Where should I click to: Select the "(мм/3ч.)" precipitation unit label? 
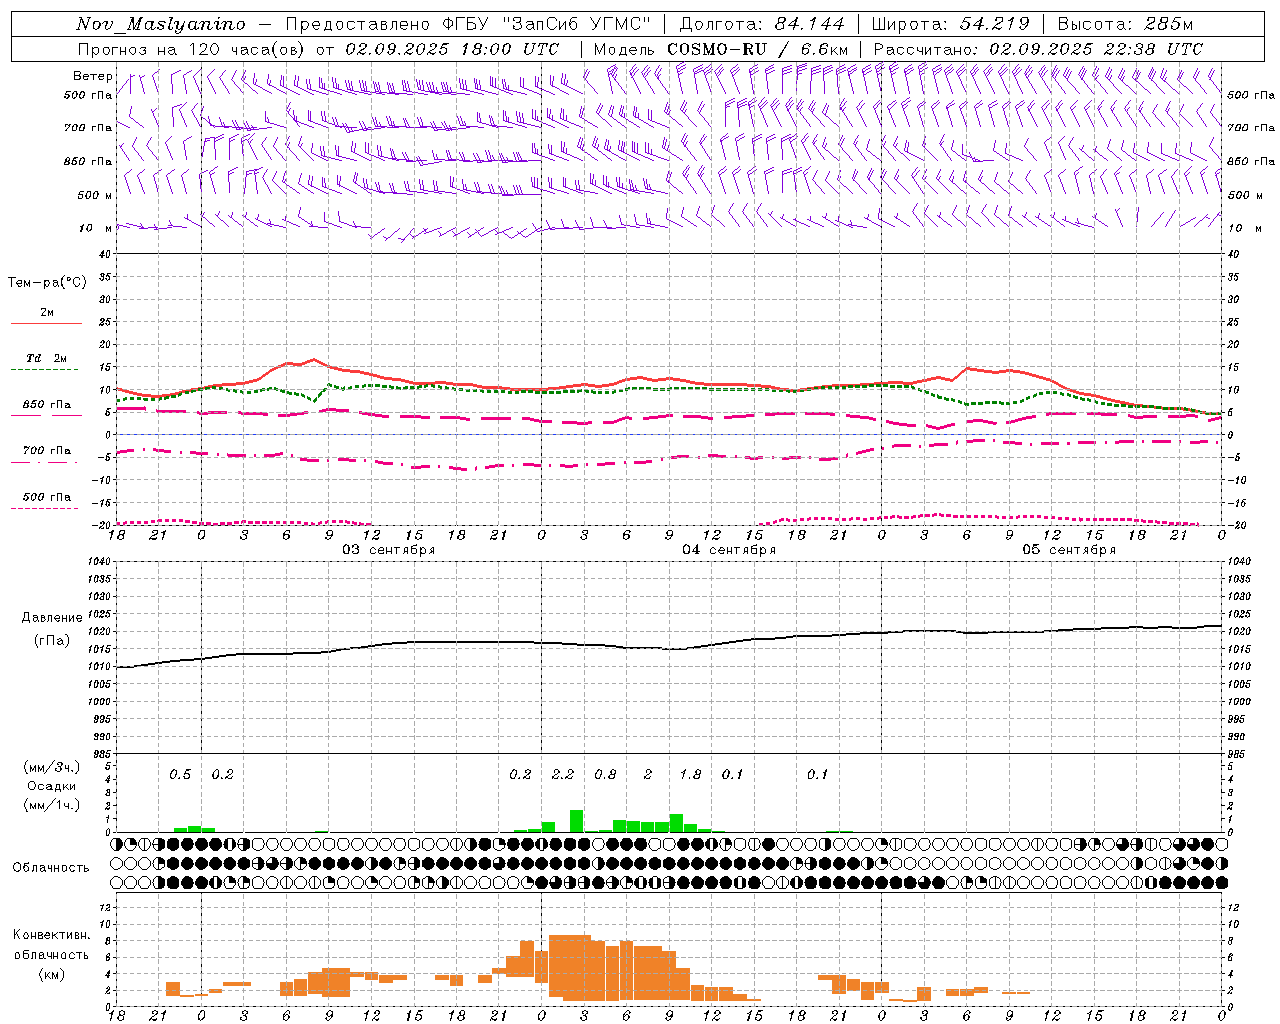pos(51,768)
